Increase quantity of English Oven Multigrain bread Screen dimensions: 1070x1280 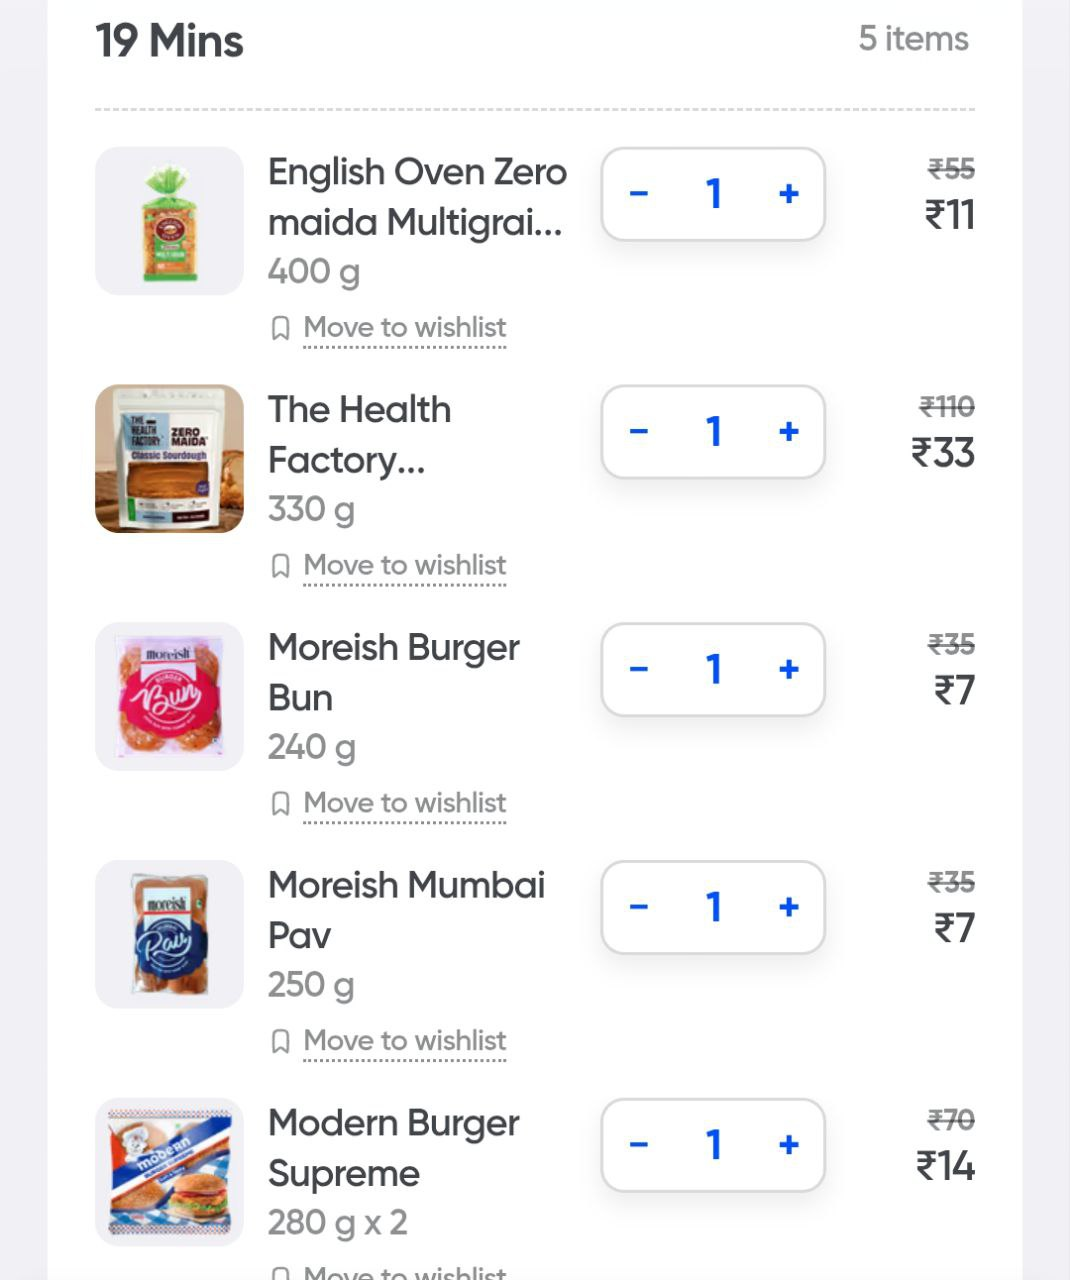[788, 194]
